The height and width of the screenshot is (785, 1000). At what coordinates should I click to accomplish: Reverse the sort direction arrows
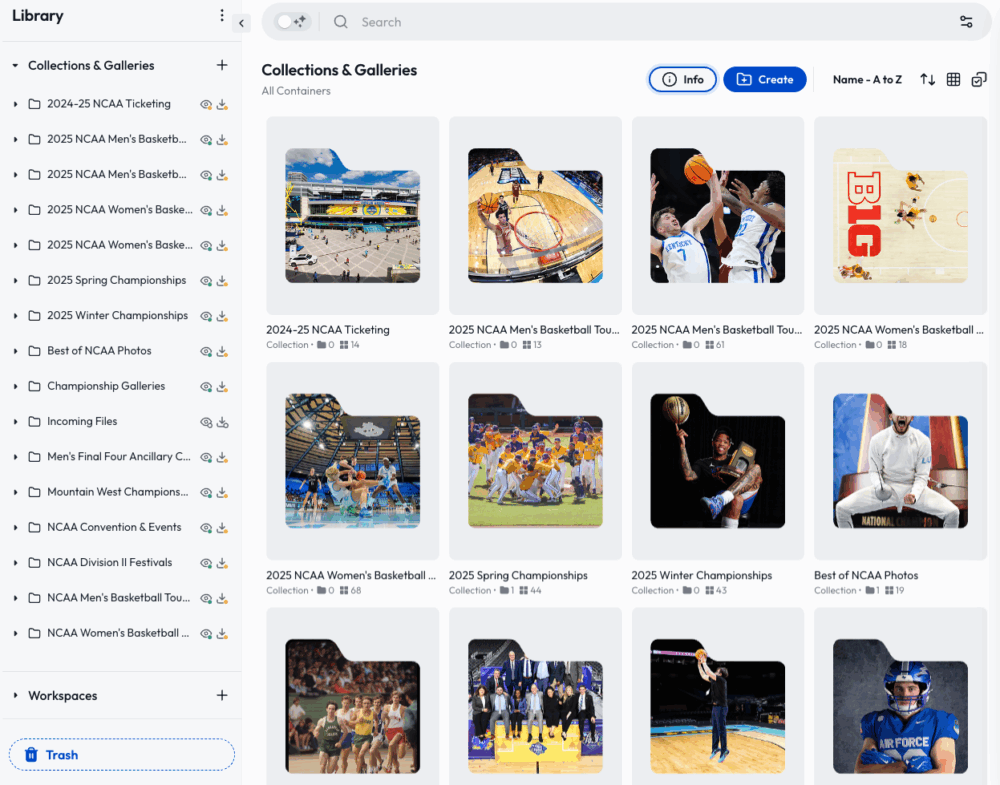click(x=927, y=80)
